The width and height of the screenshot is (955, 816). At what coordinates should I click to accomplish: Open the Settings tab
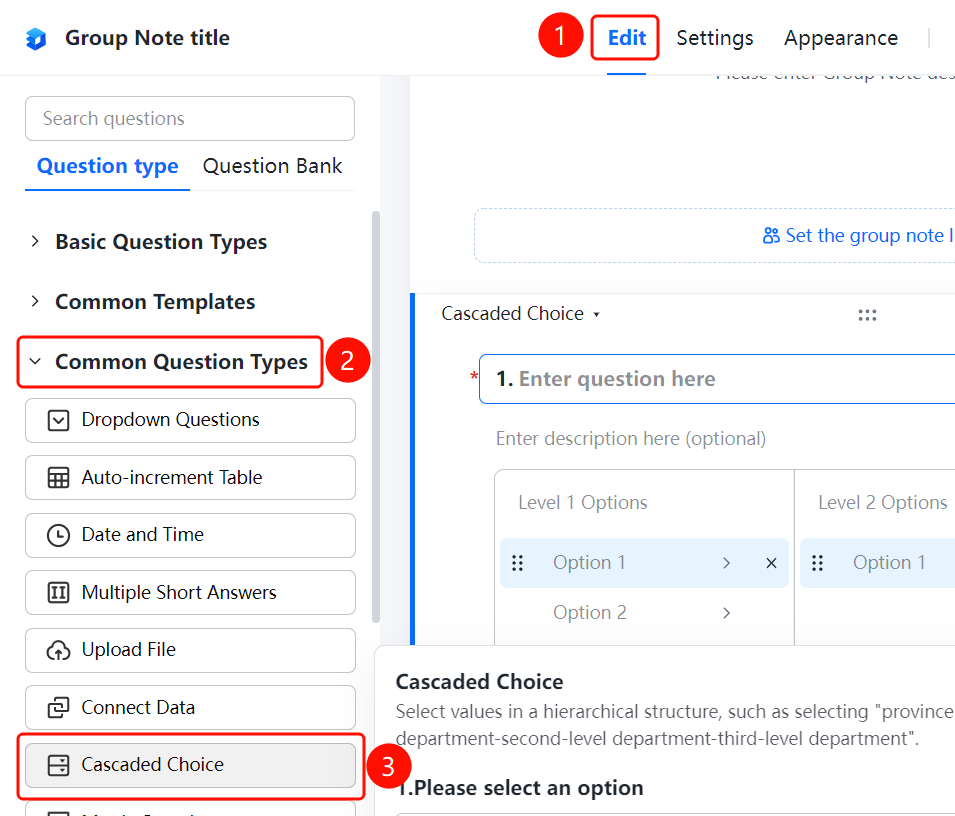tap(714, 38)
